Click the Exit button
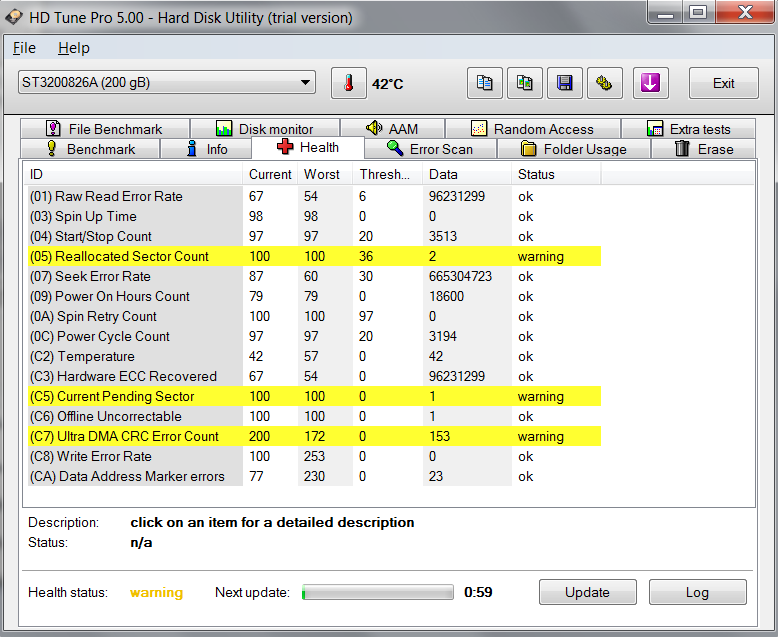The image size is (778, 637). tap(723, 83)
